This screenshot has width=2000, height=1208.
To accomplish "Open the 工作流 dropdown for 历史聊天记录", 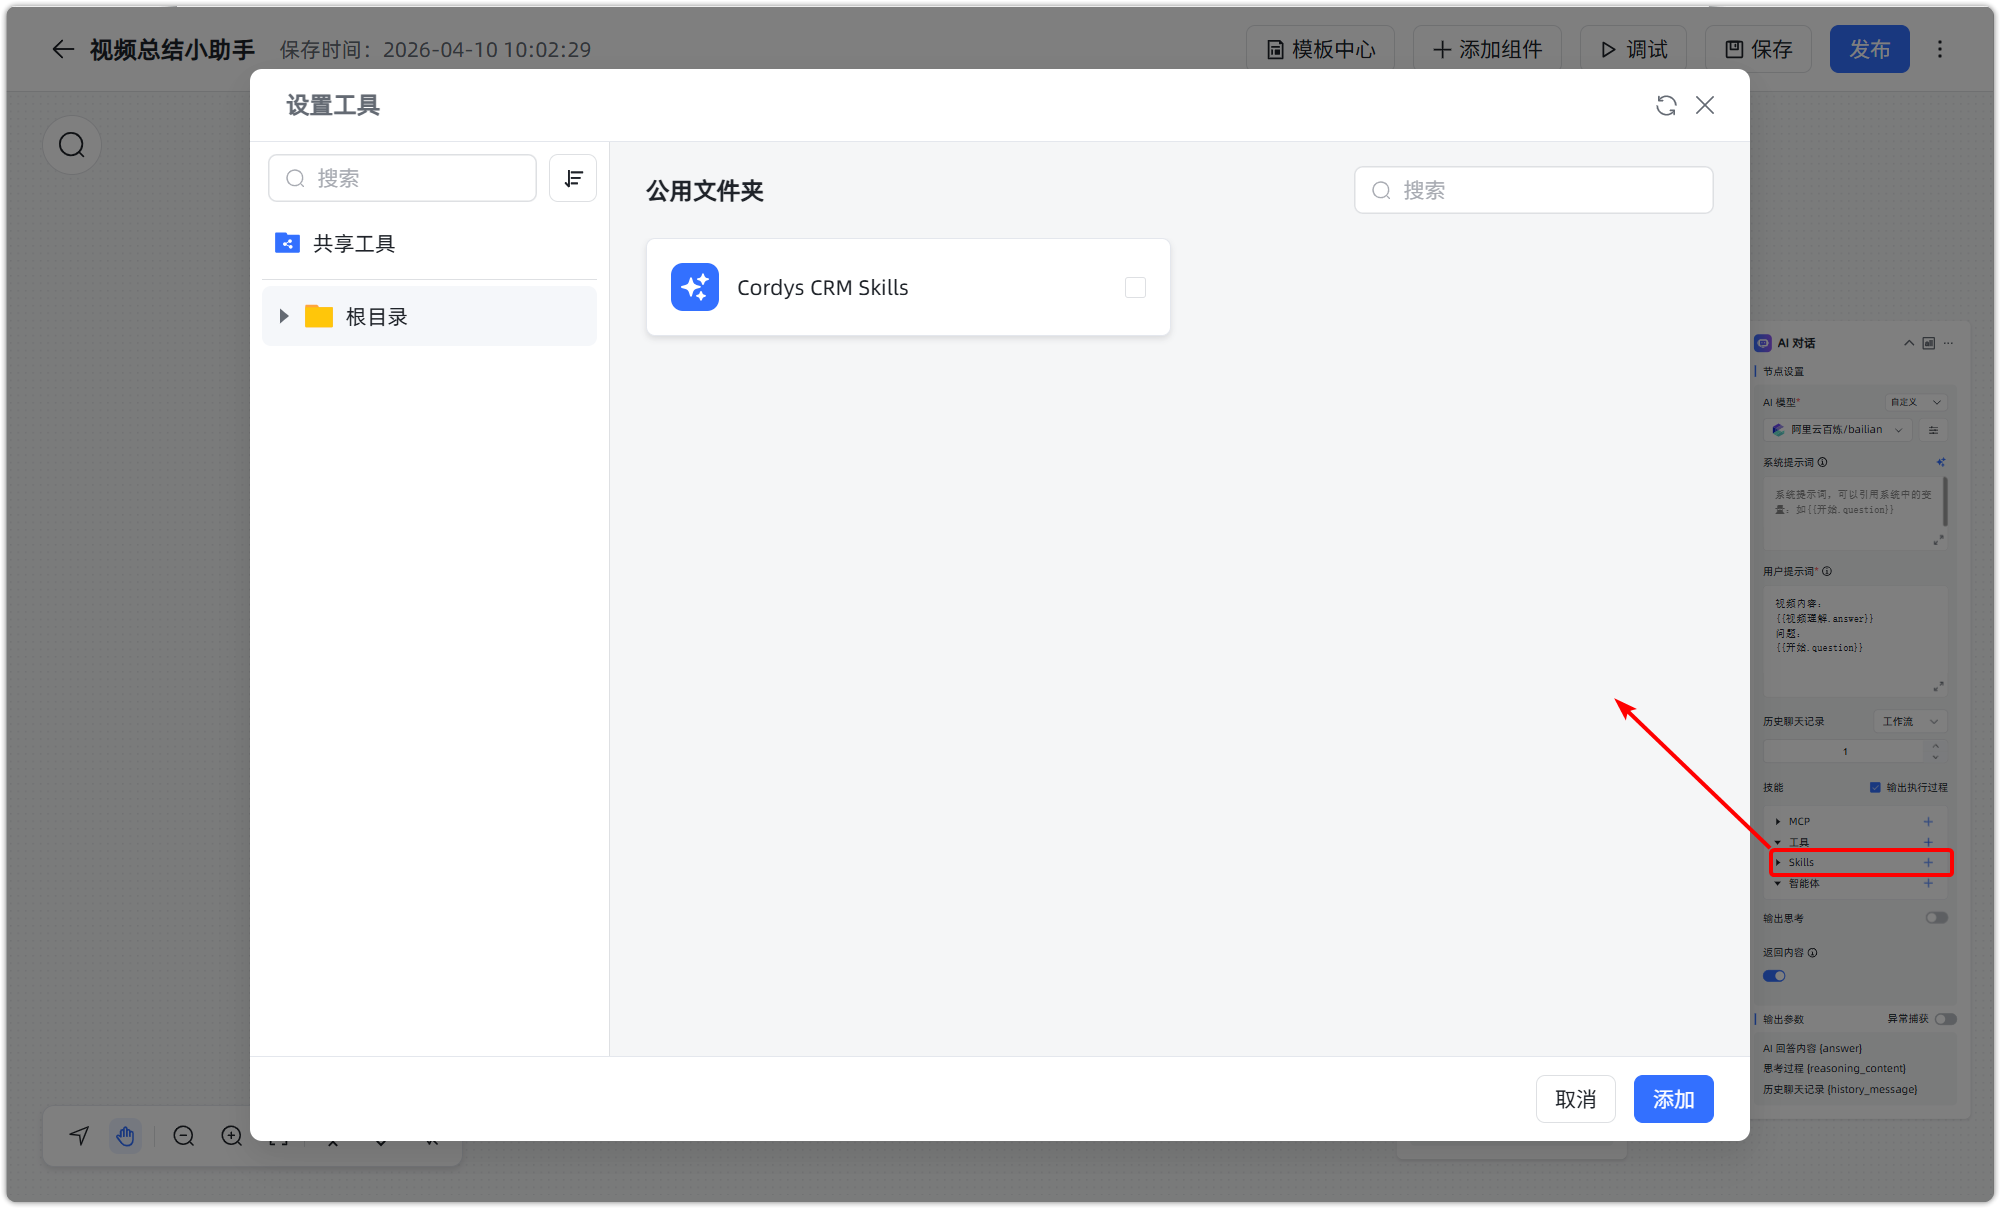I will click(x=1910, y=721).
